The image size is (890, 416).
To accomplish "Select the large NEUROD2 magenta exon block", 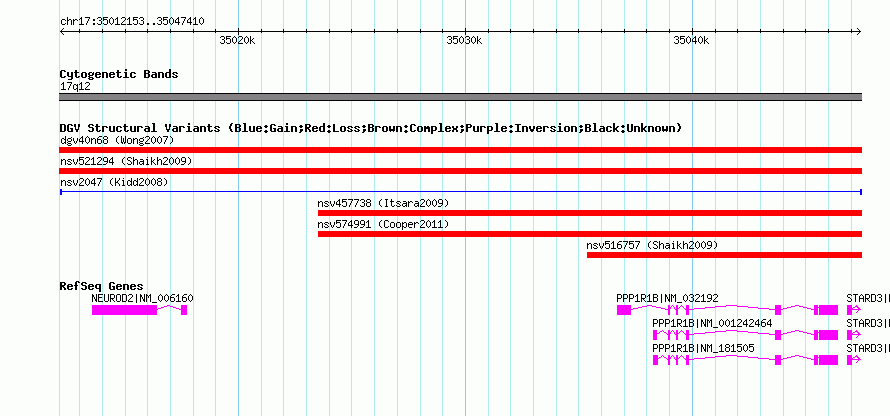I will pyautogui.click(x=124, y=310).
